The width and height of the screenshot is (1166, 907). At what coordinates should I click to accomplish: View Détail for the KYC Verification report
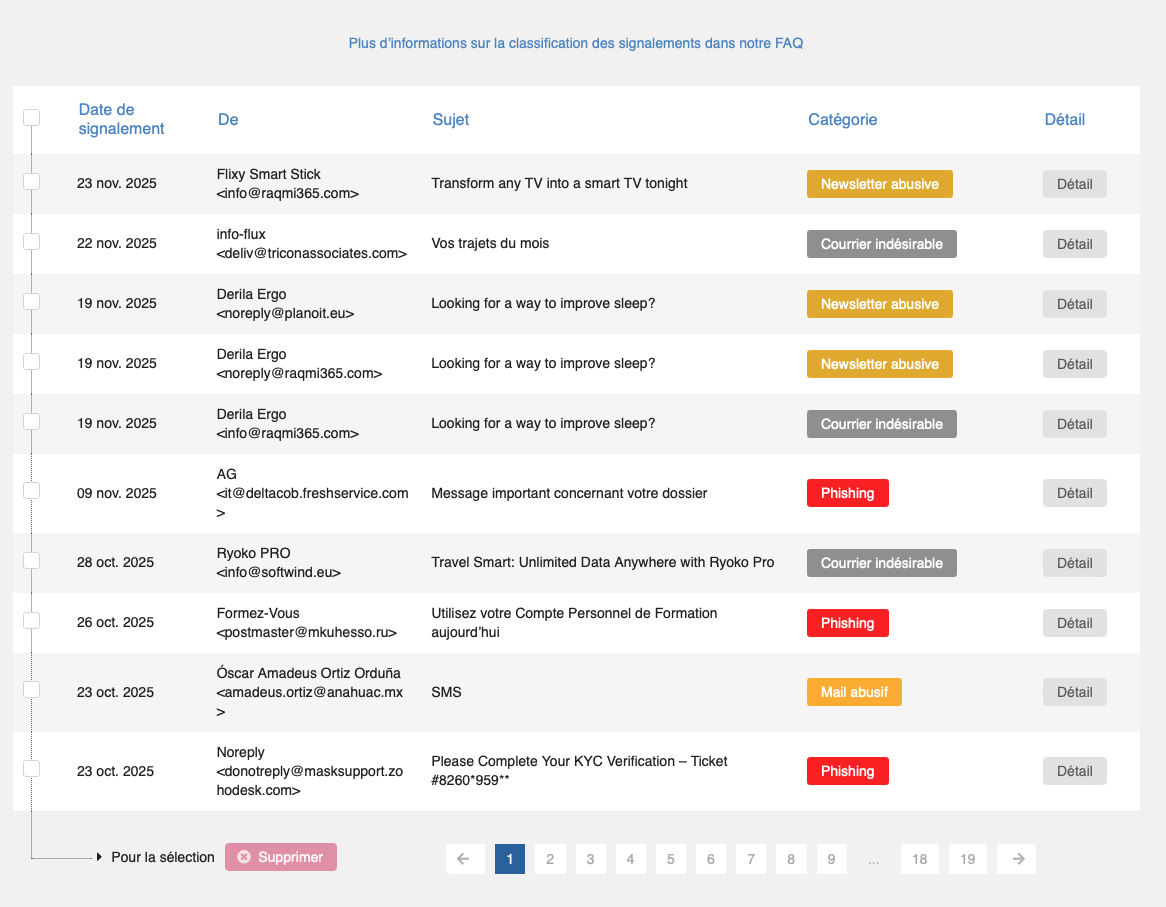(1074, 771)
